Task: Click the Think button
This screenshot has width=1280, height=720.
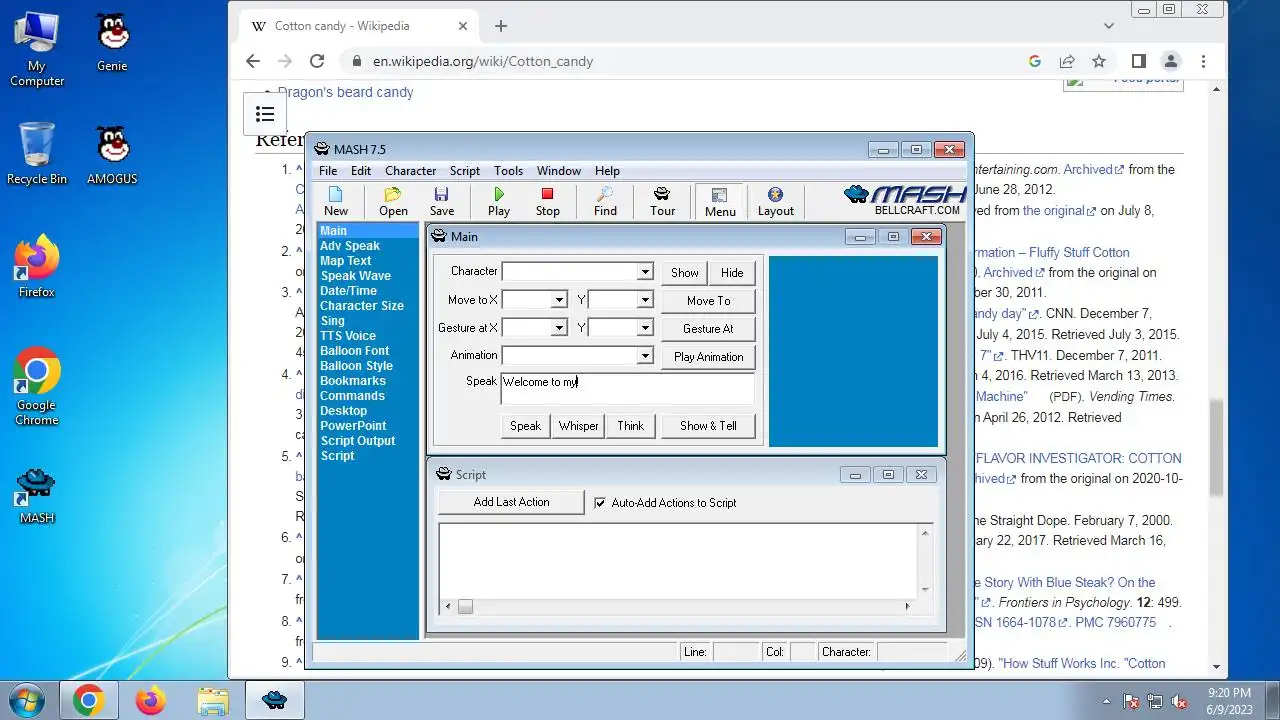Action: (x=630, y=426)
